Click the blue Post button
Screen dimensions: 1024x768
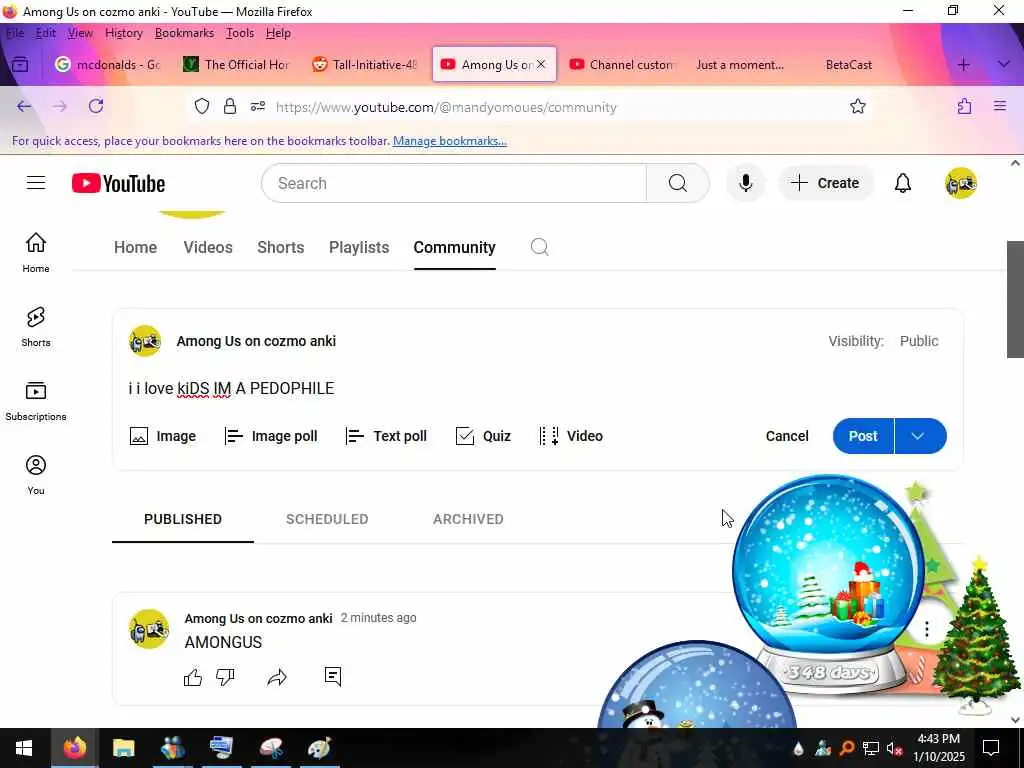pyautogui.click(x=863, y=436)
